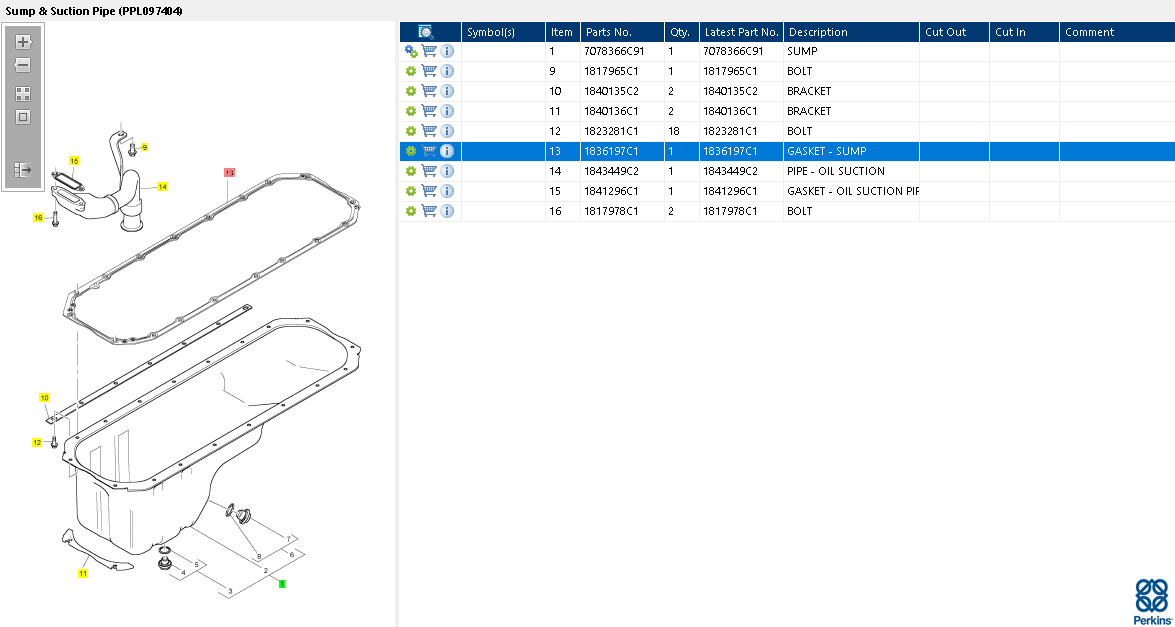This screenshot has height=627, width=1175.
Task: Open info for selected GASKET - SUMP row
Action: coord(447,151)
